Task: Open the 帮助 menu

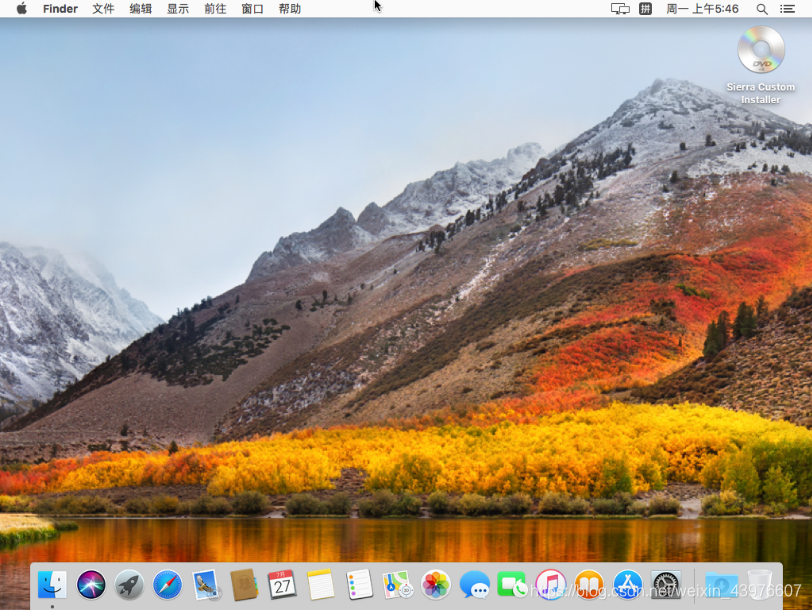Action: pos(289,9)
